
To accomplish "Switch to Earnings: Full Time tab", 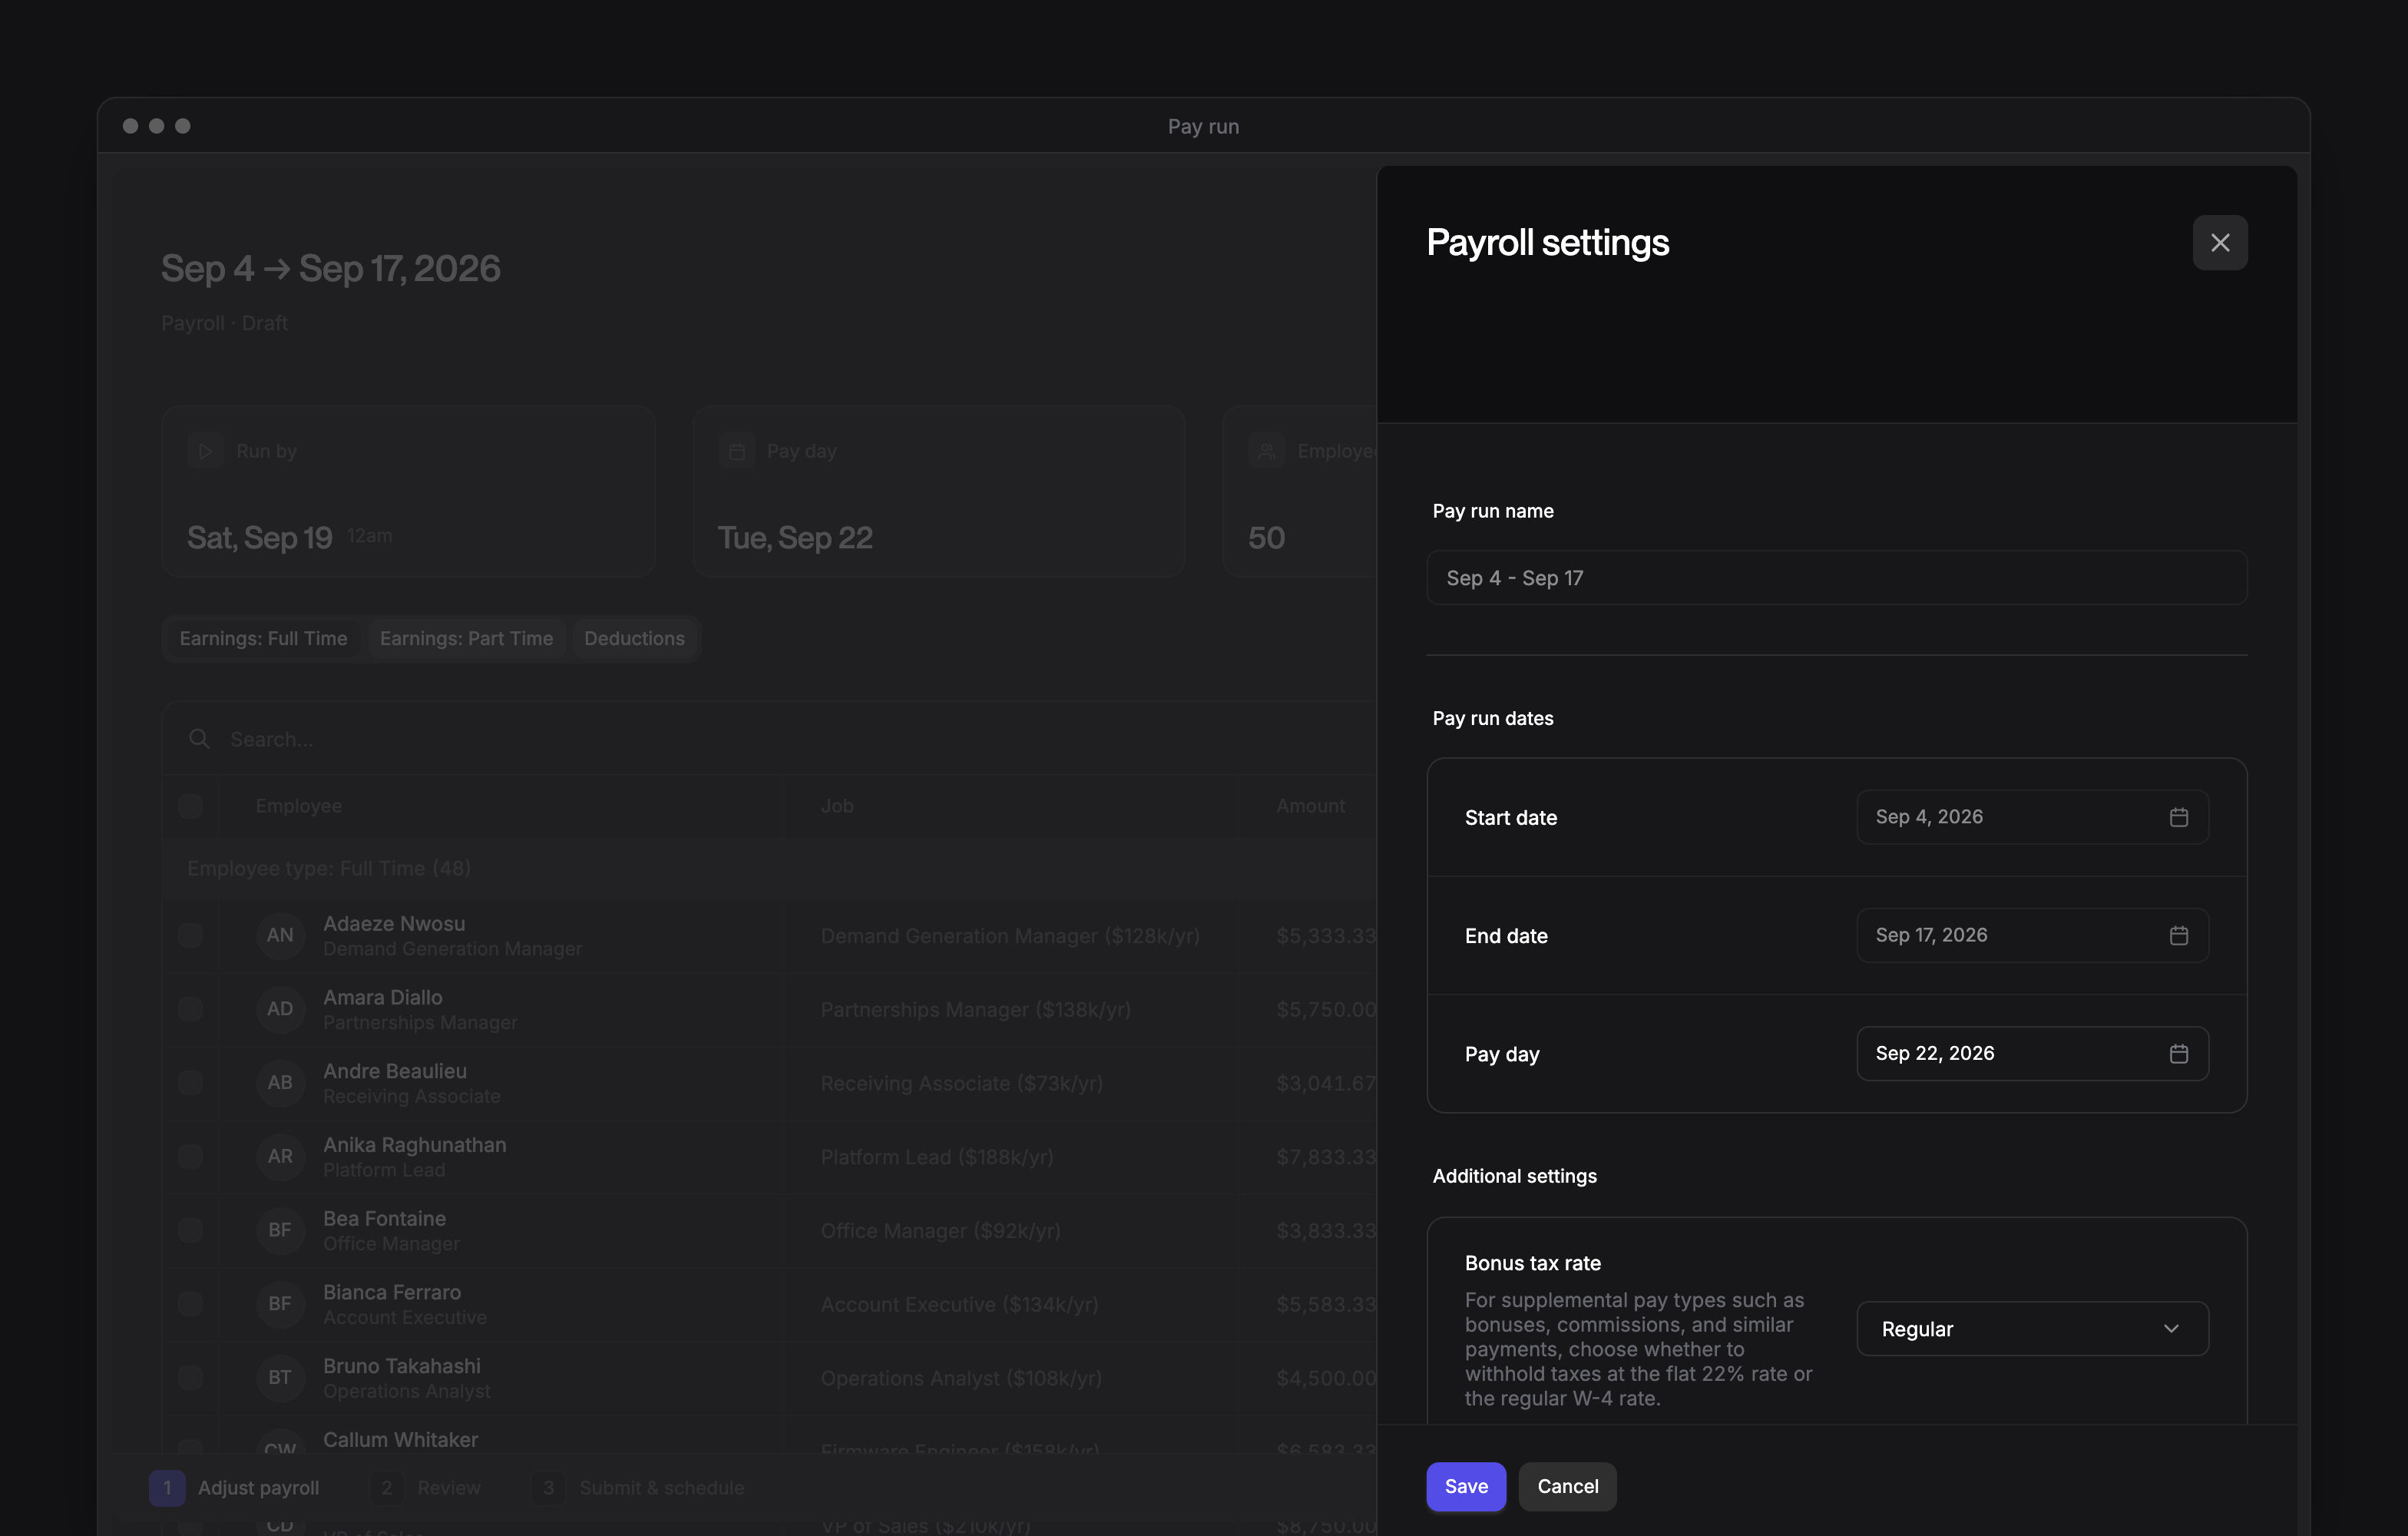I will [x=264, y=639].
